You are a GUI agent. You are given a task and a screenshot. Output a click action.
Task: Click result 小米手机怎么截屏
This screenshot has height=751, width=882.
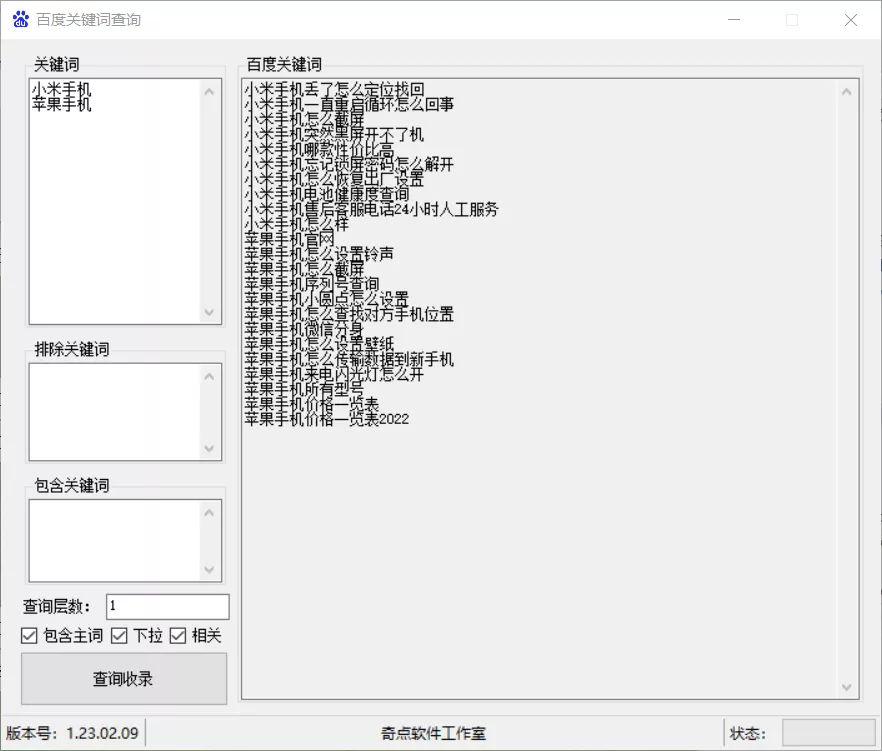tap(304, 119)
